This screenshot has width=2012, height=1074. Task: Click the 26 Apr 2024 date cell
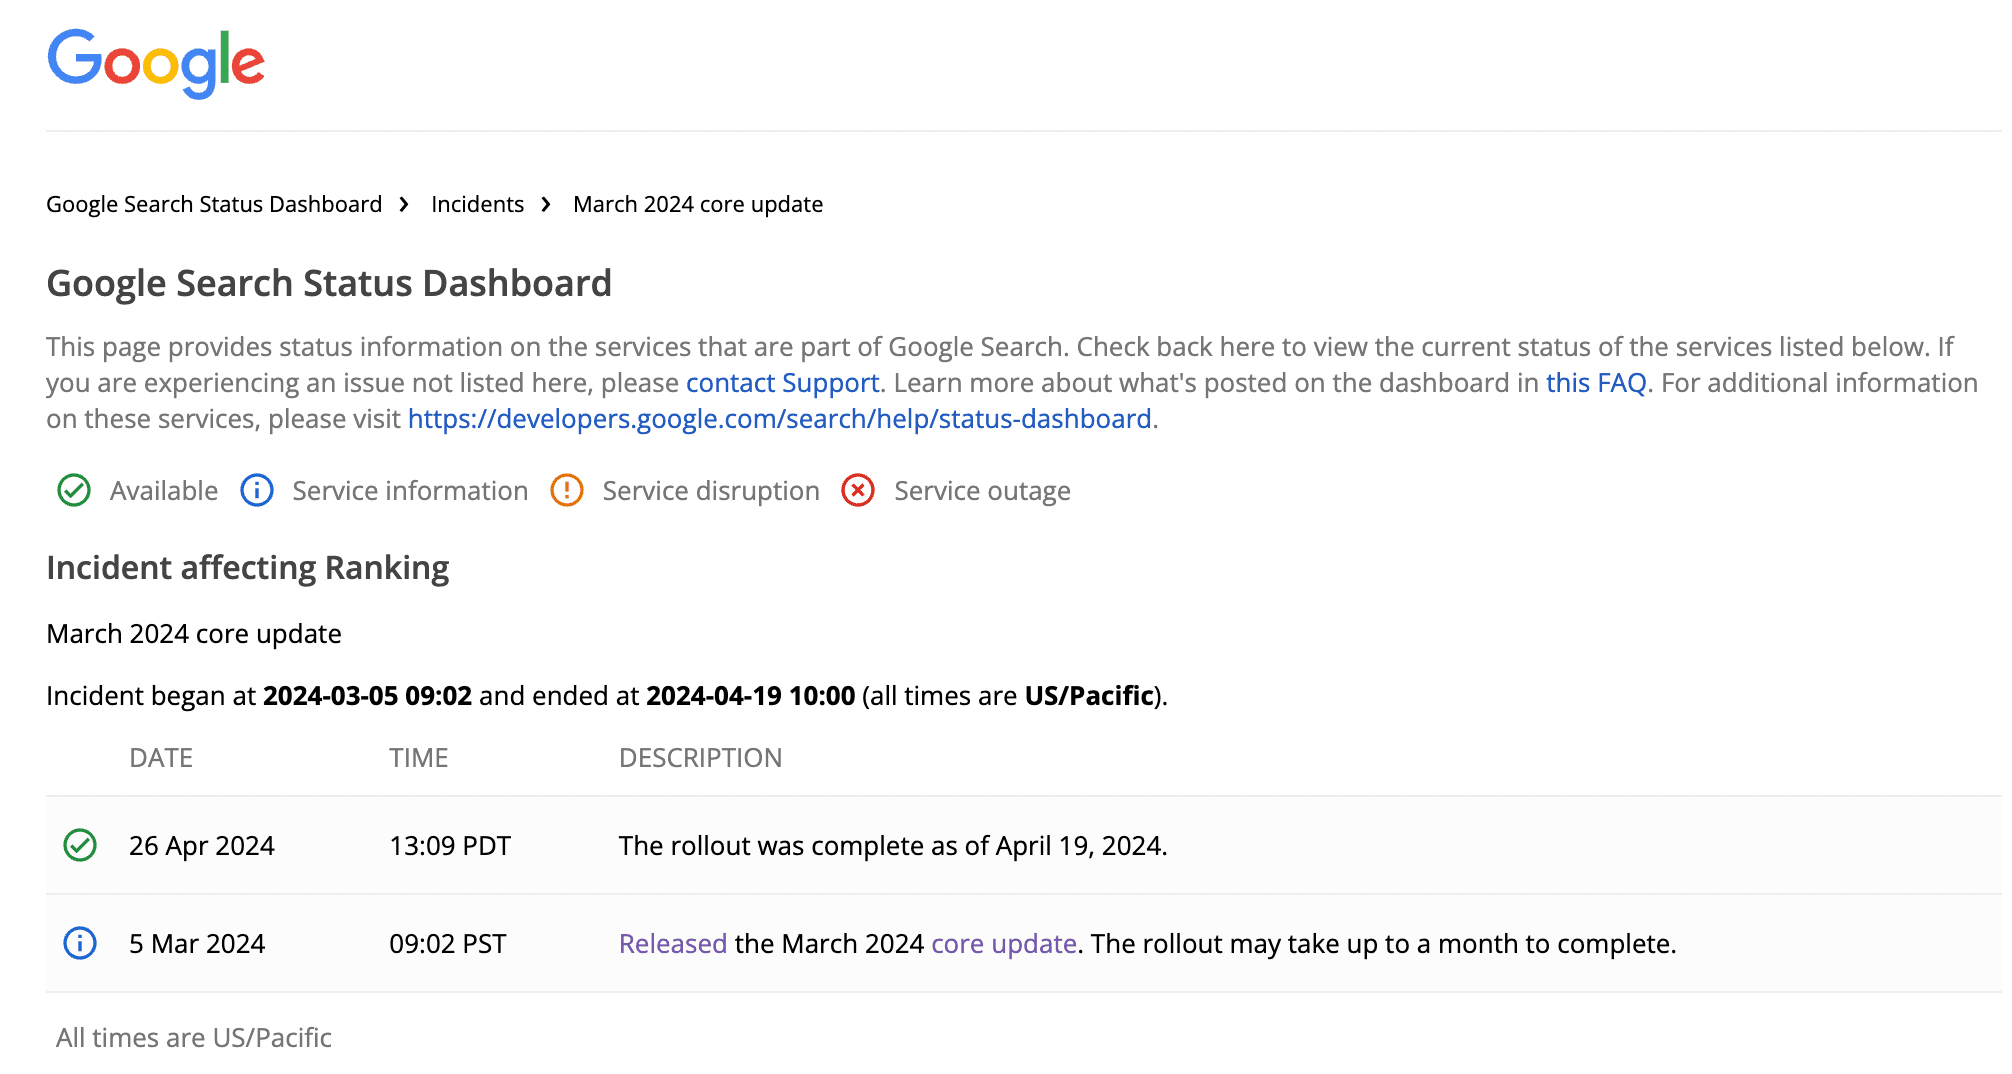[202, 846]
